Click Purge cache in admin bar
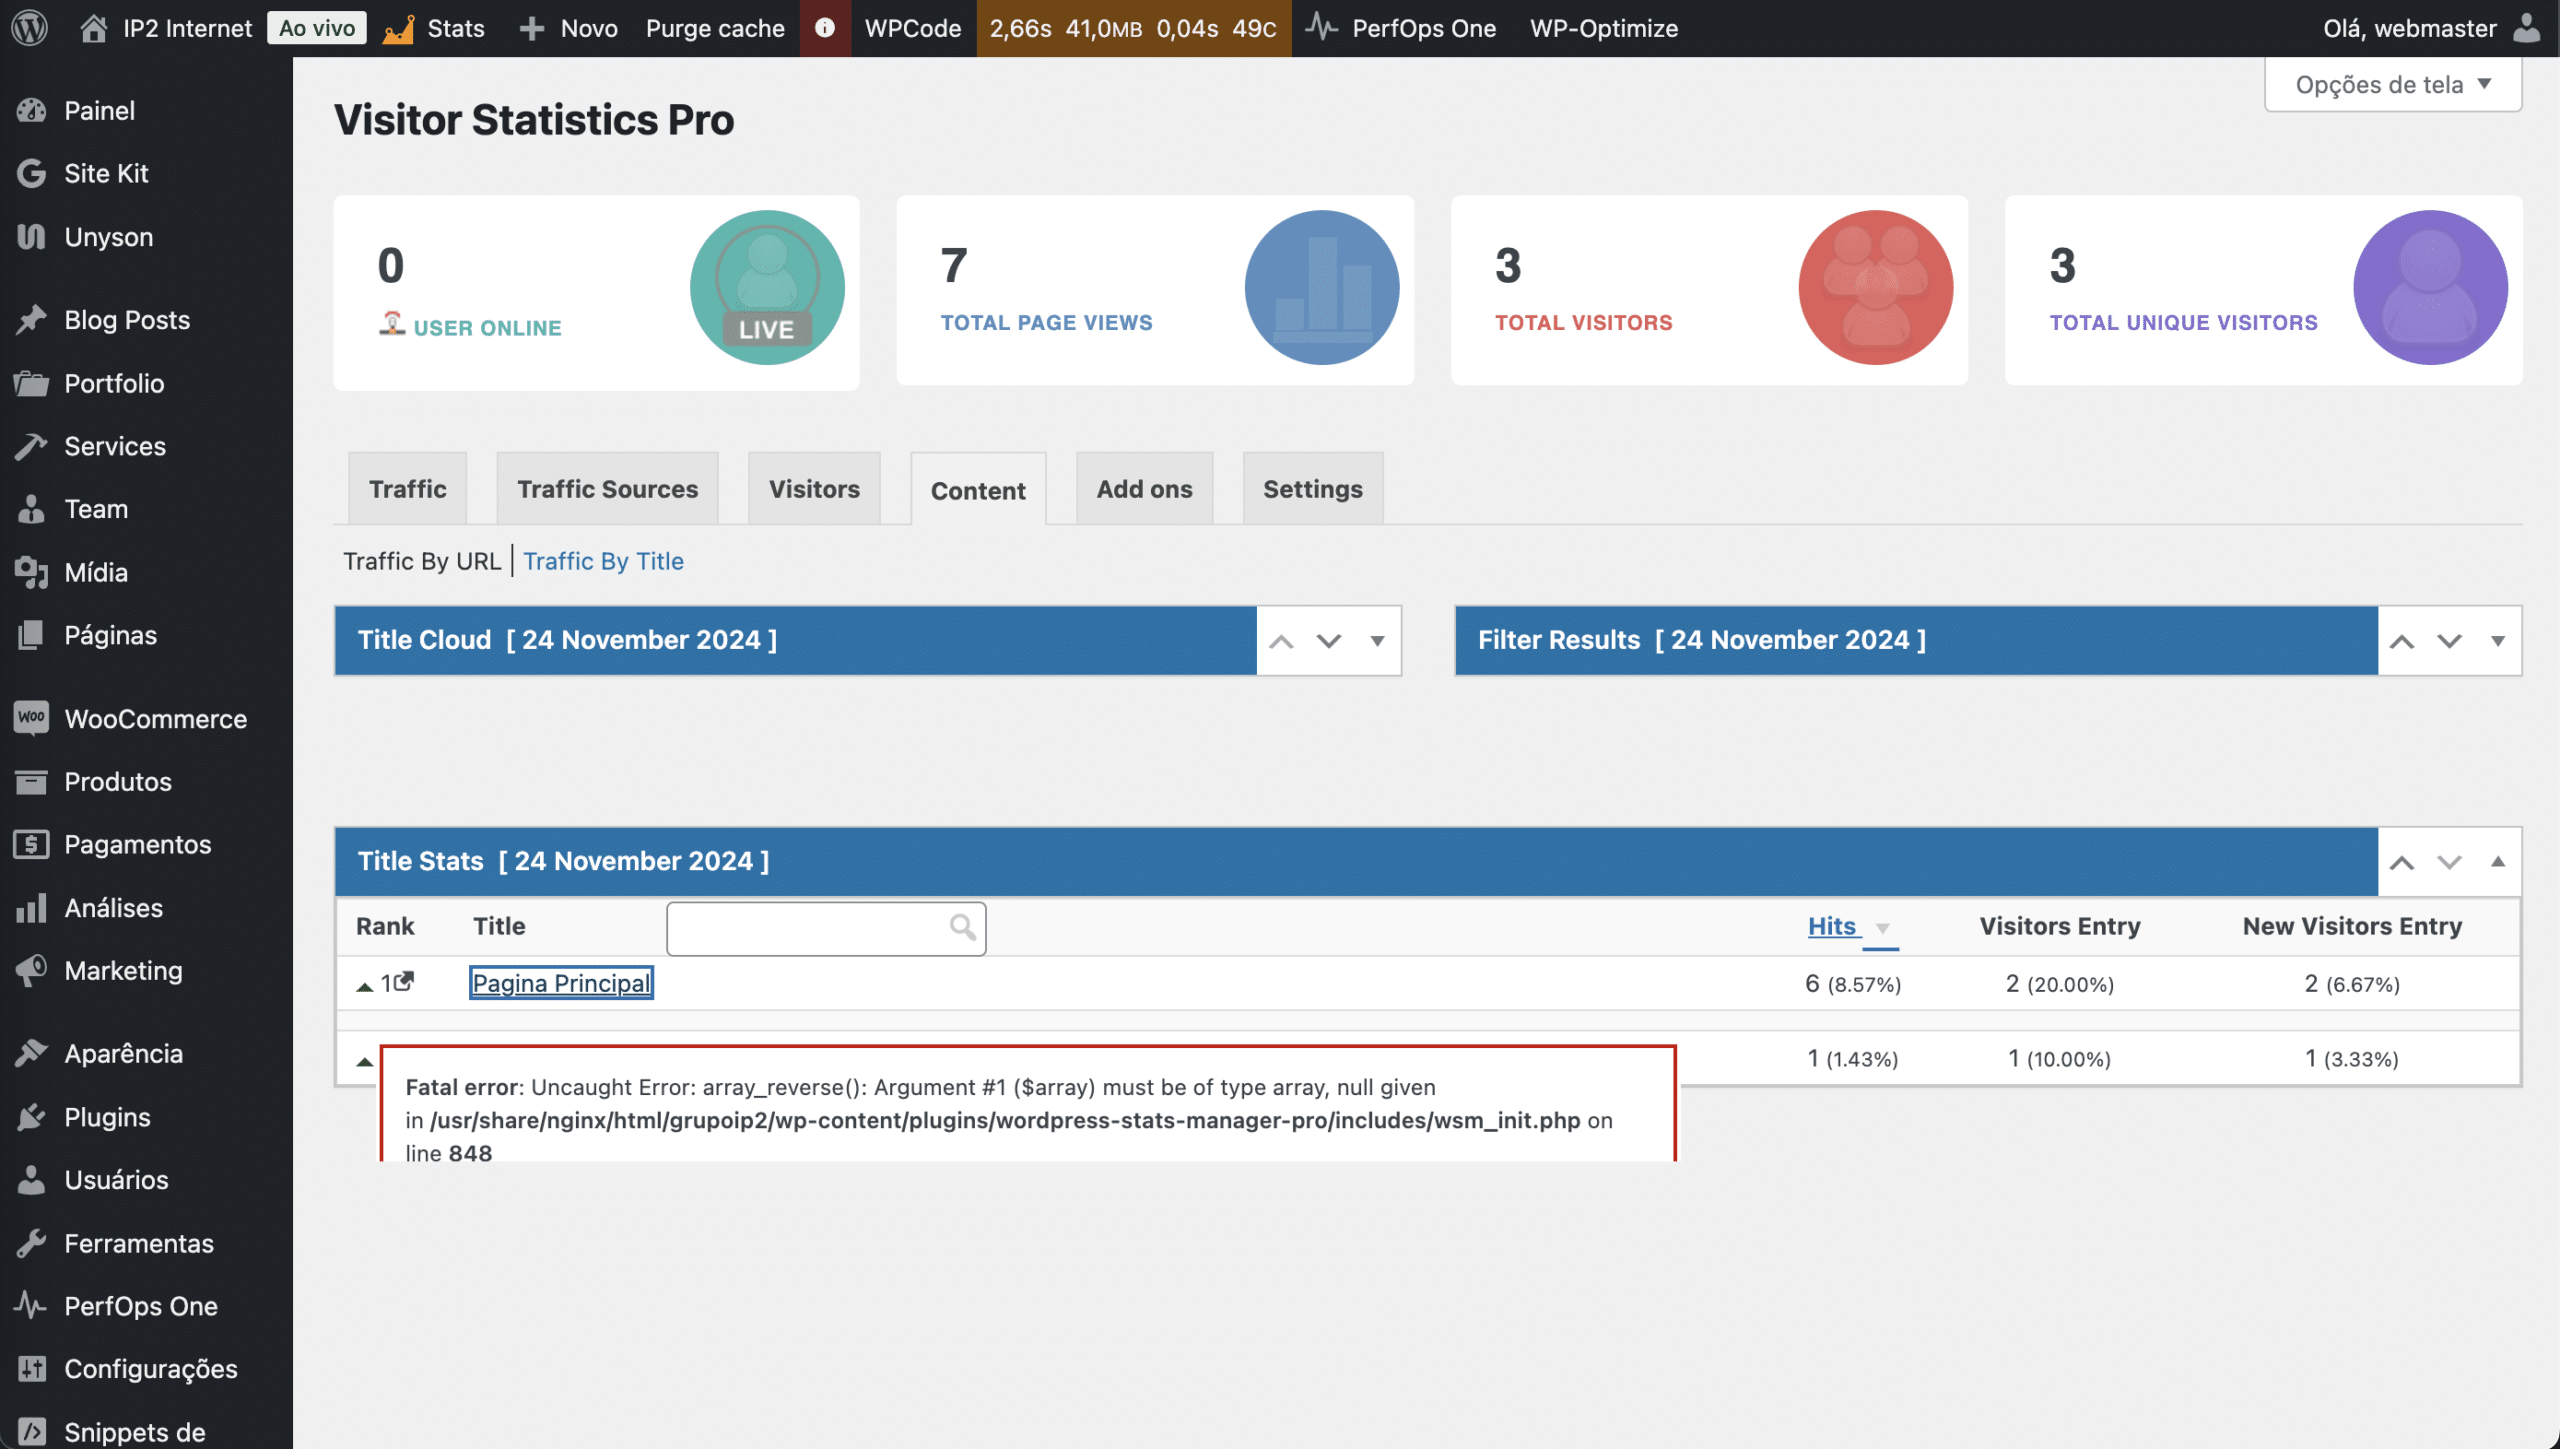The height and width of the screenshot is (1449, 2560). tap(715, 28)
